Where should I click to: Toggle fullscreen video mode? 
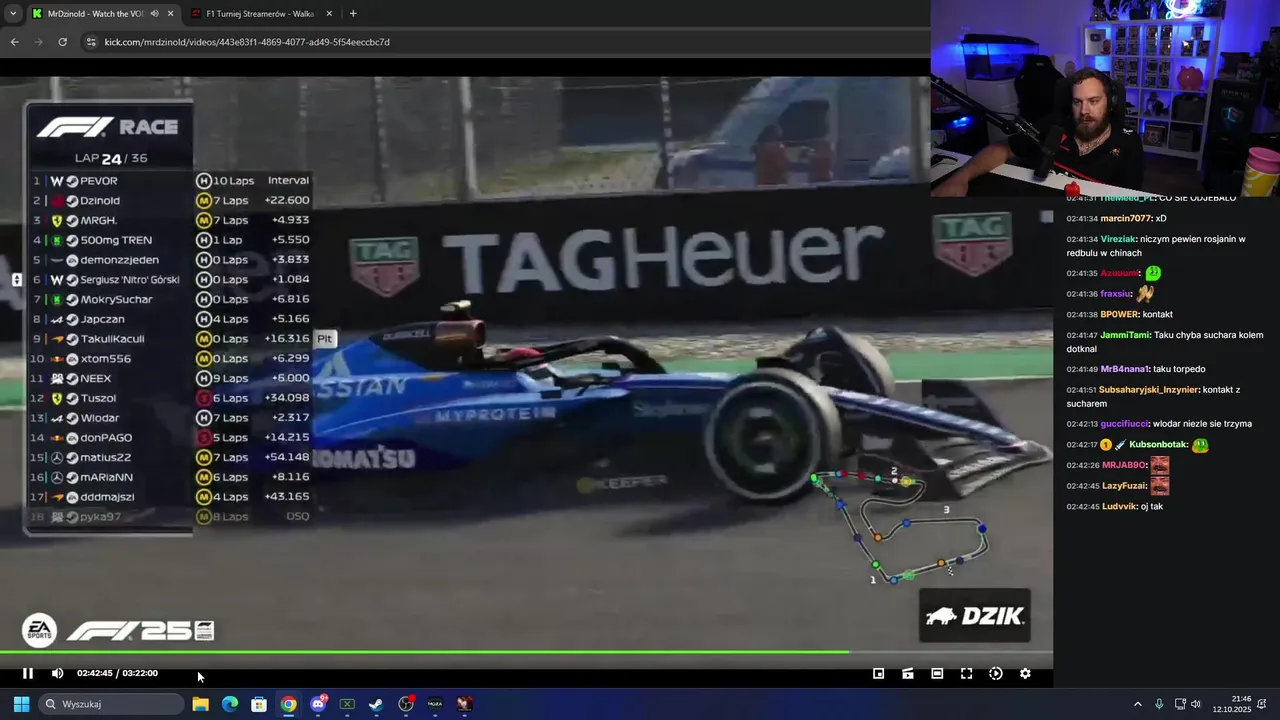pos(966,673)
